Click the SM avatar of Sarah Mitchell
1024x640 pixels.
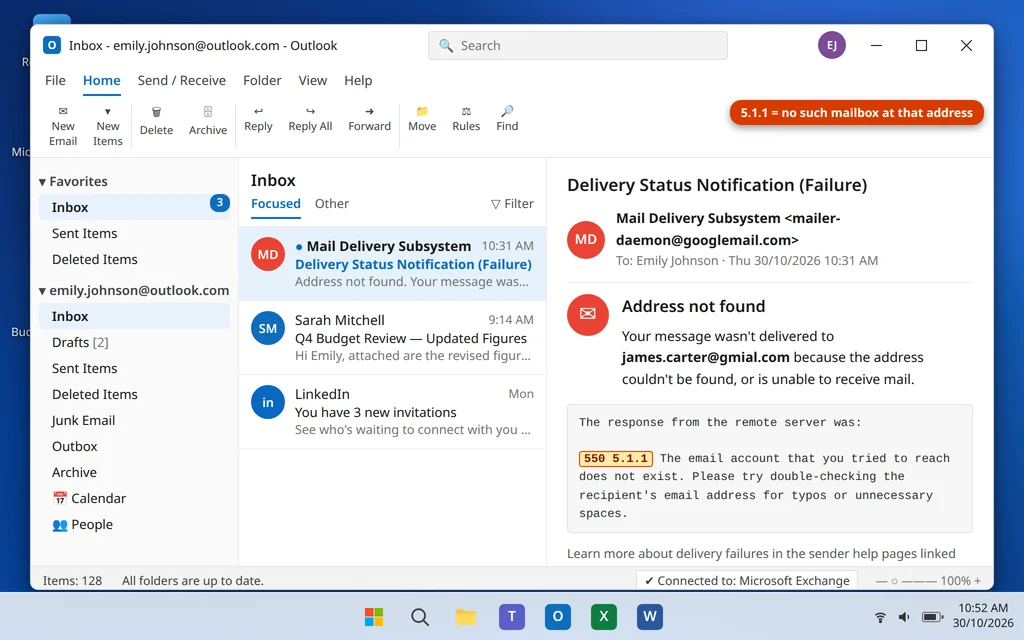click(268, 328)
